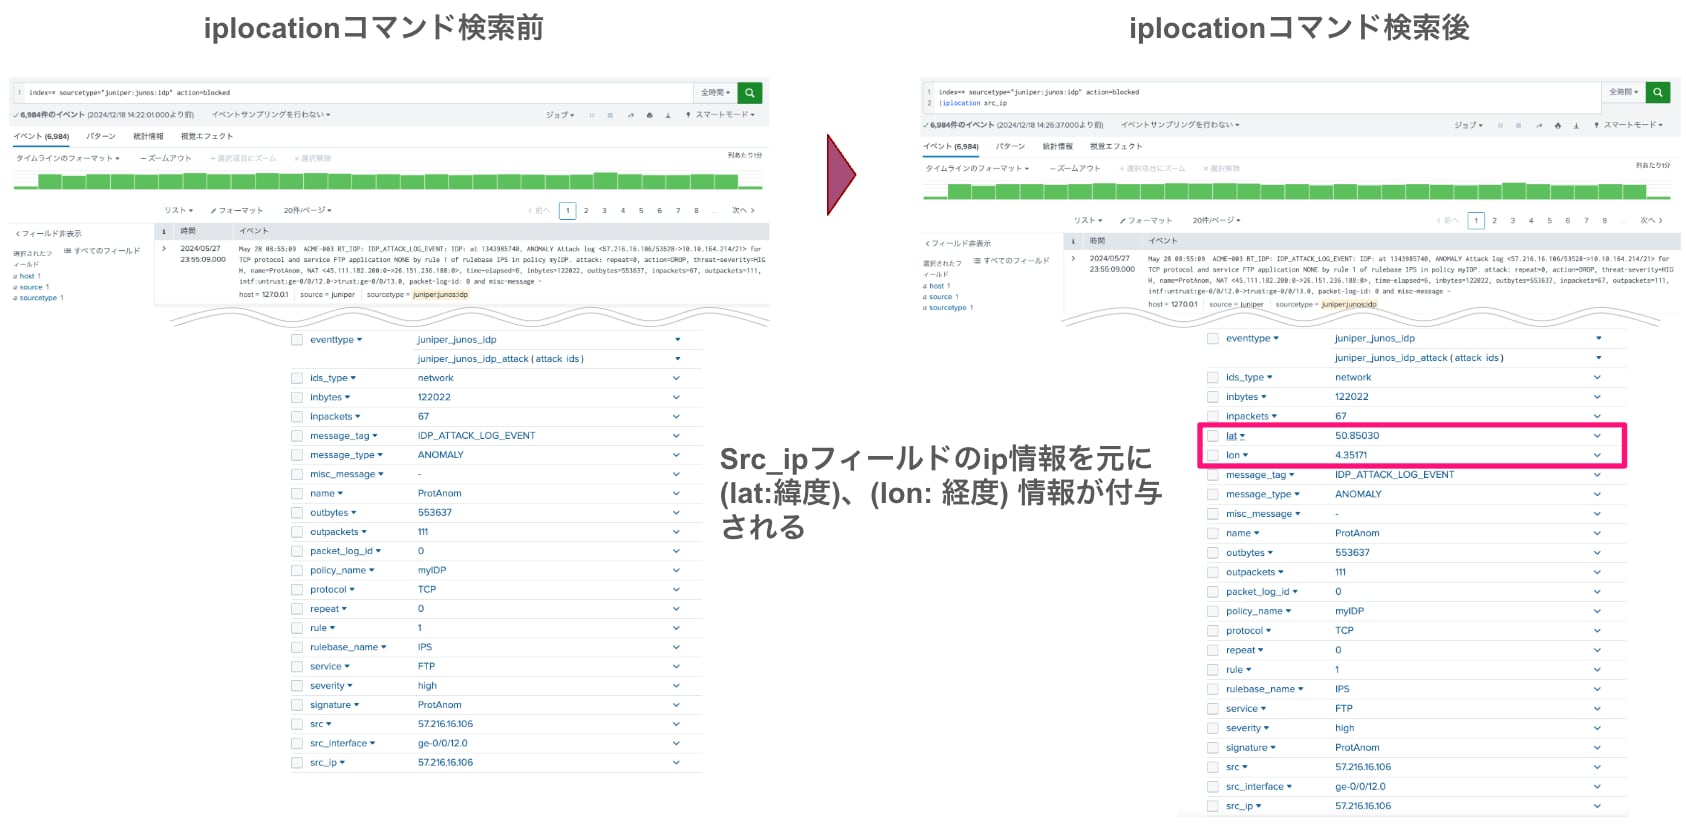This screenshot has width=1686, height=824.
Task: Click the iplocation src_ip query line, right
Action: [974, 103]
